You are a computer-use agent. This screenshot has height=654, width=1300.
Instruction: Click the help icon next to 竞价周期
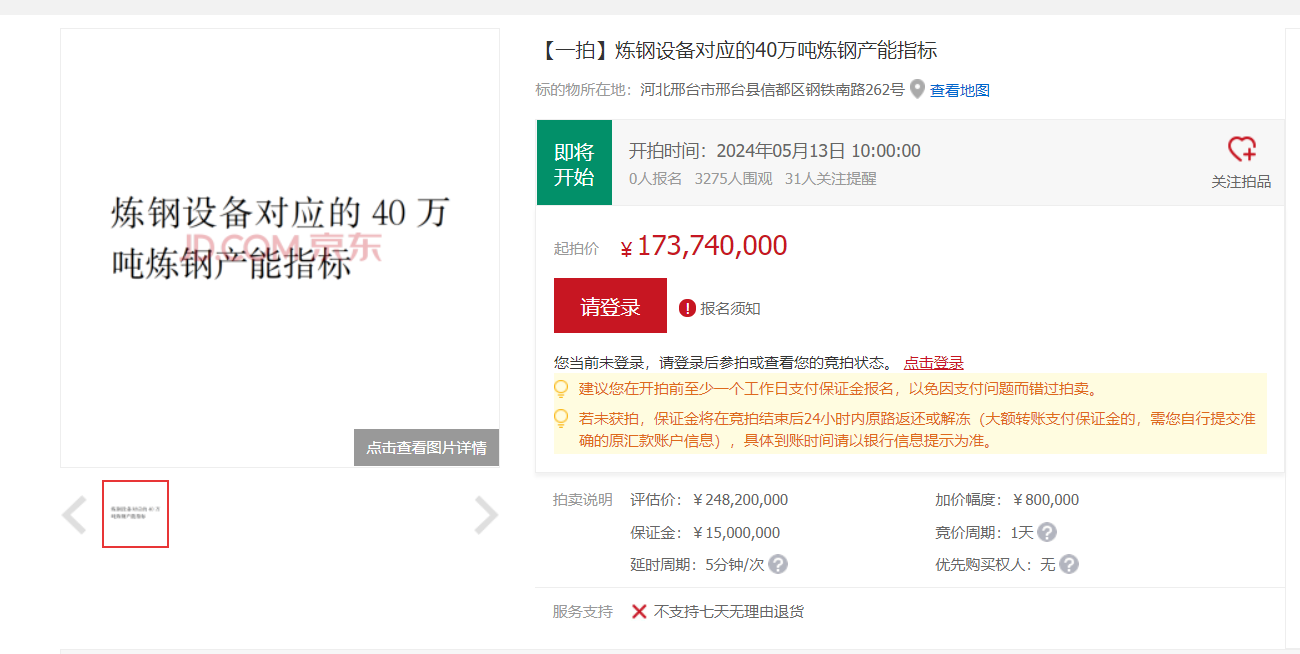click(1047, 532)
